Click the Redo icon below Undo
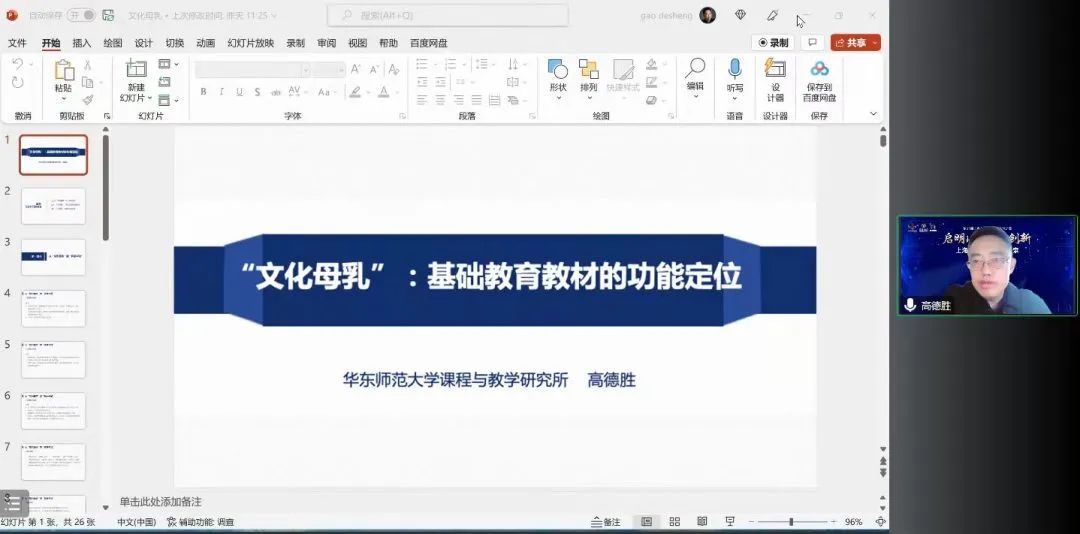Screen dimensions: 1080x534 [17, 83]
